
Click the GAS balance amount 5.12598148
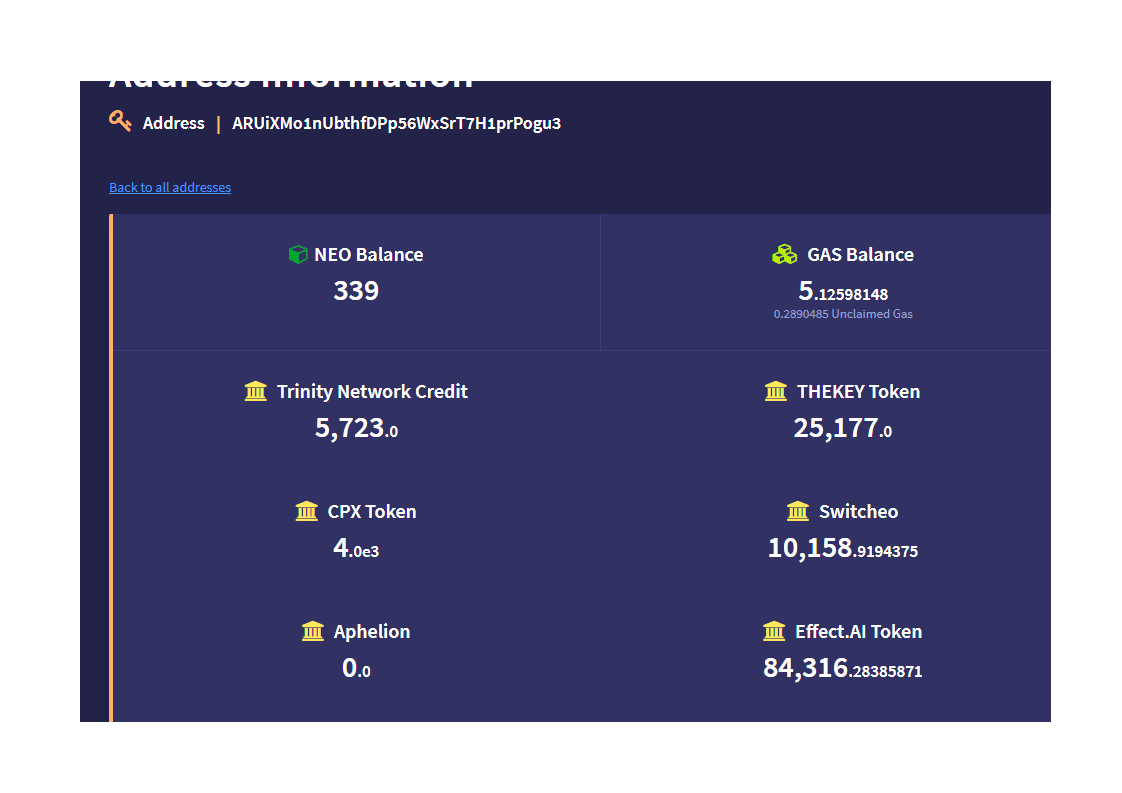point(843,292)
